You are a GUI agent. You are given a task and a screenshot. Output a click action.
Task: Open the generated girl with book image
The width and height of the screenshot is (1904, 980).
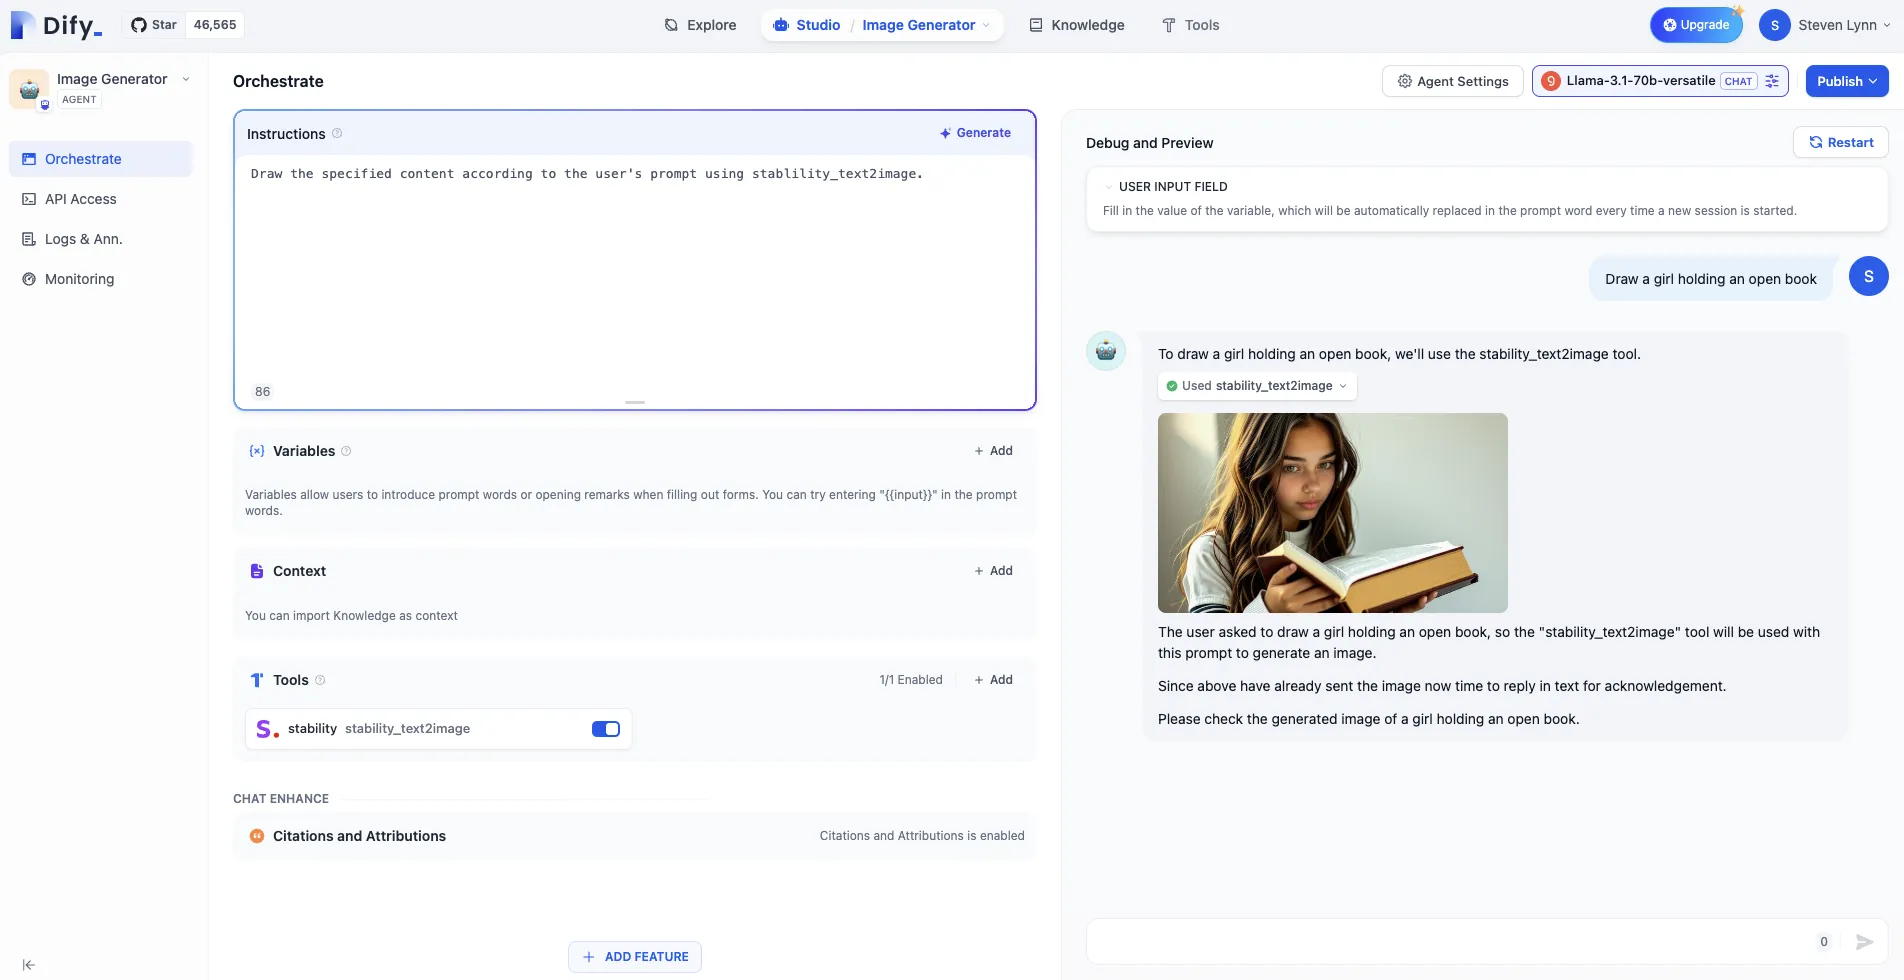click(1332, 513)
